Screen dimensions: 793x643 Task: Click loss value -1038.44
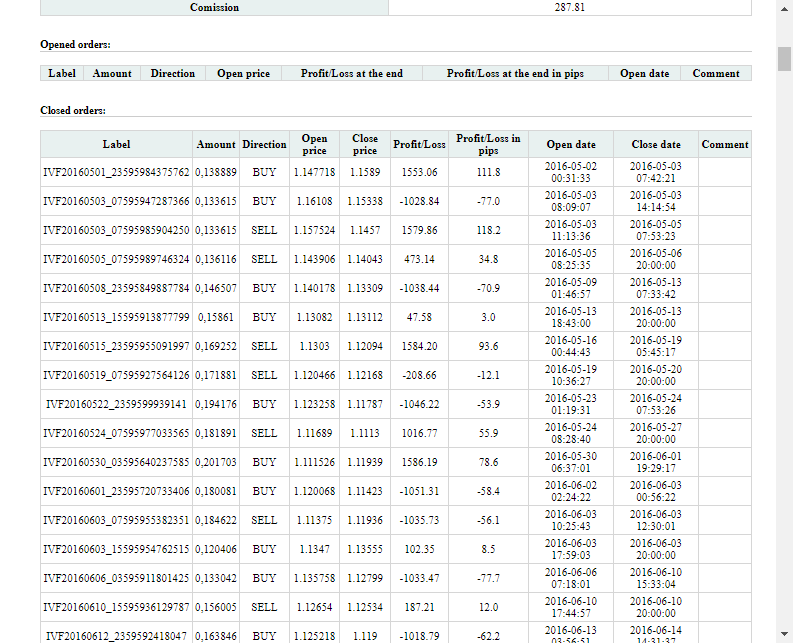coord(419,288)
